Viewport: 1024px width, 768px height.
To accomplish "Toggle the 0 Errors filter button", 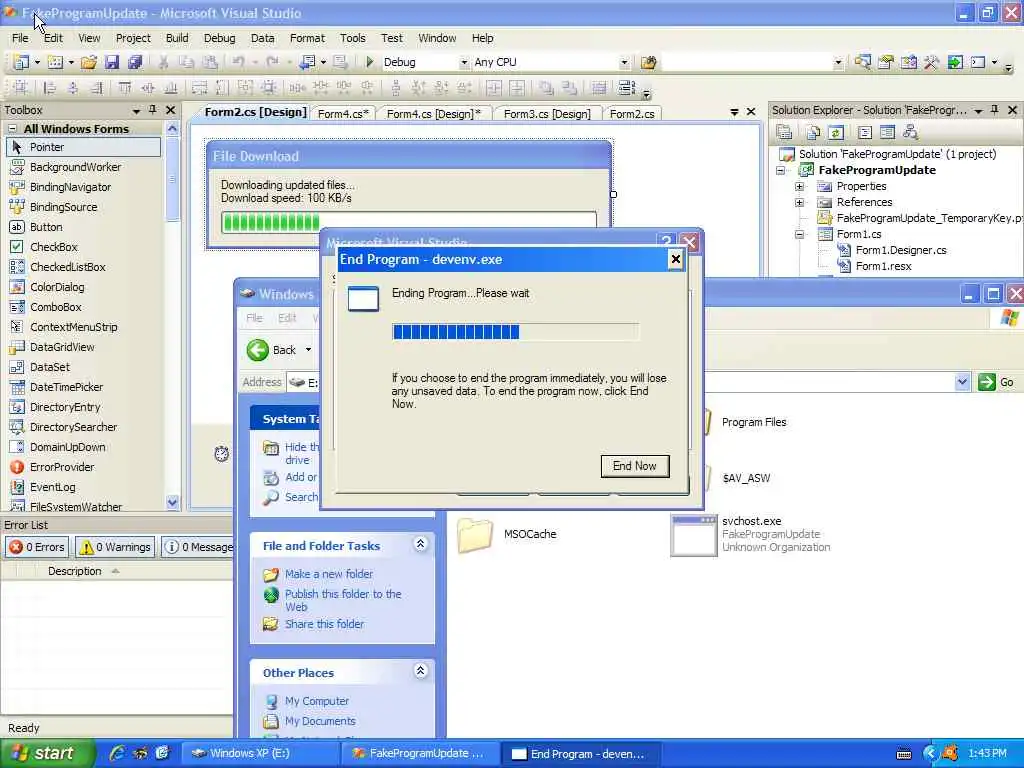I will coord(37,547).
